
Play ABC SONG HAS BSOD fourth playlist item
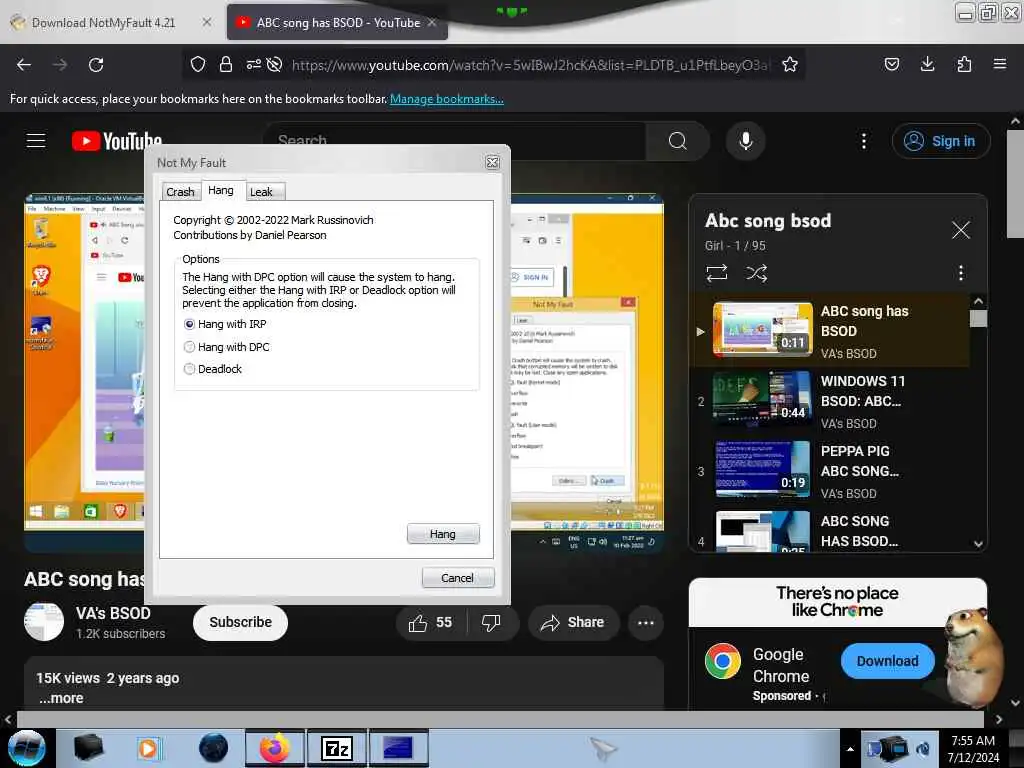(832, 530)
